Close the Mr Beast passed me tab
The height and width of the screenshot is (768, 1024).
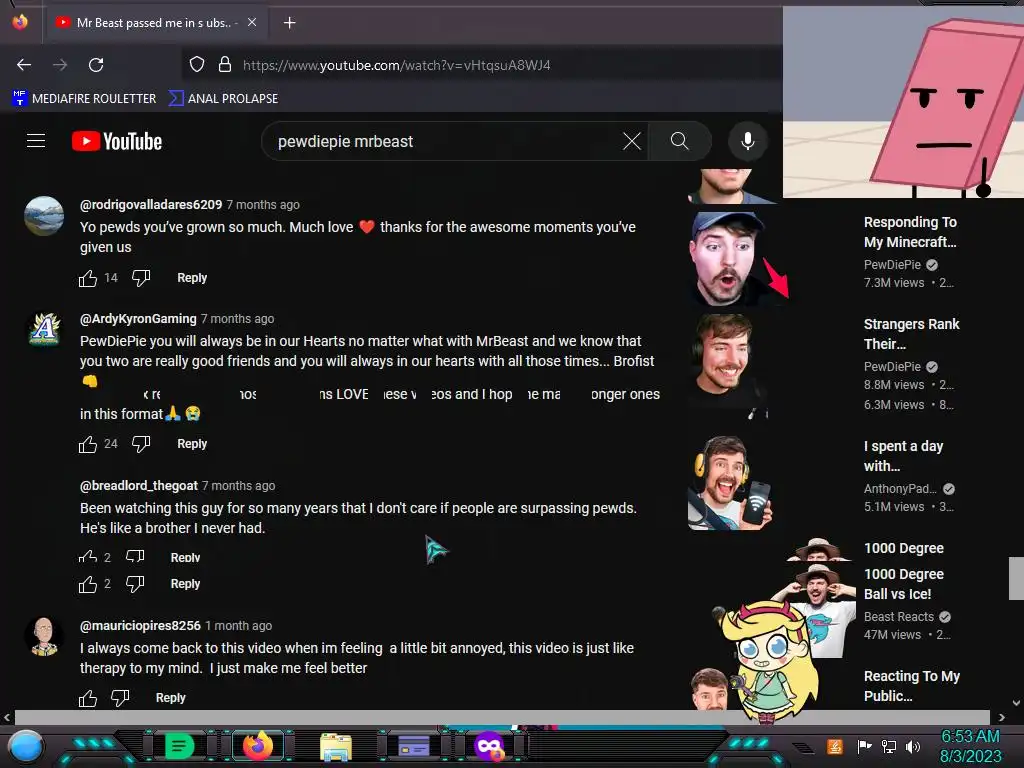click(252, 22)
